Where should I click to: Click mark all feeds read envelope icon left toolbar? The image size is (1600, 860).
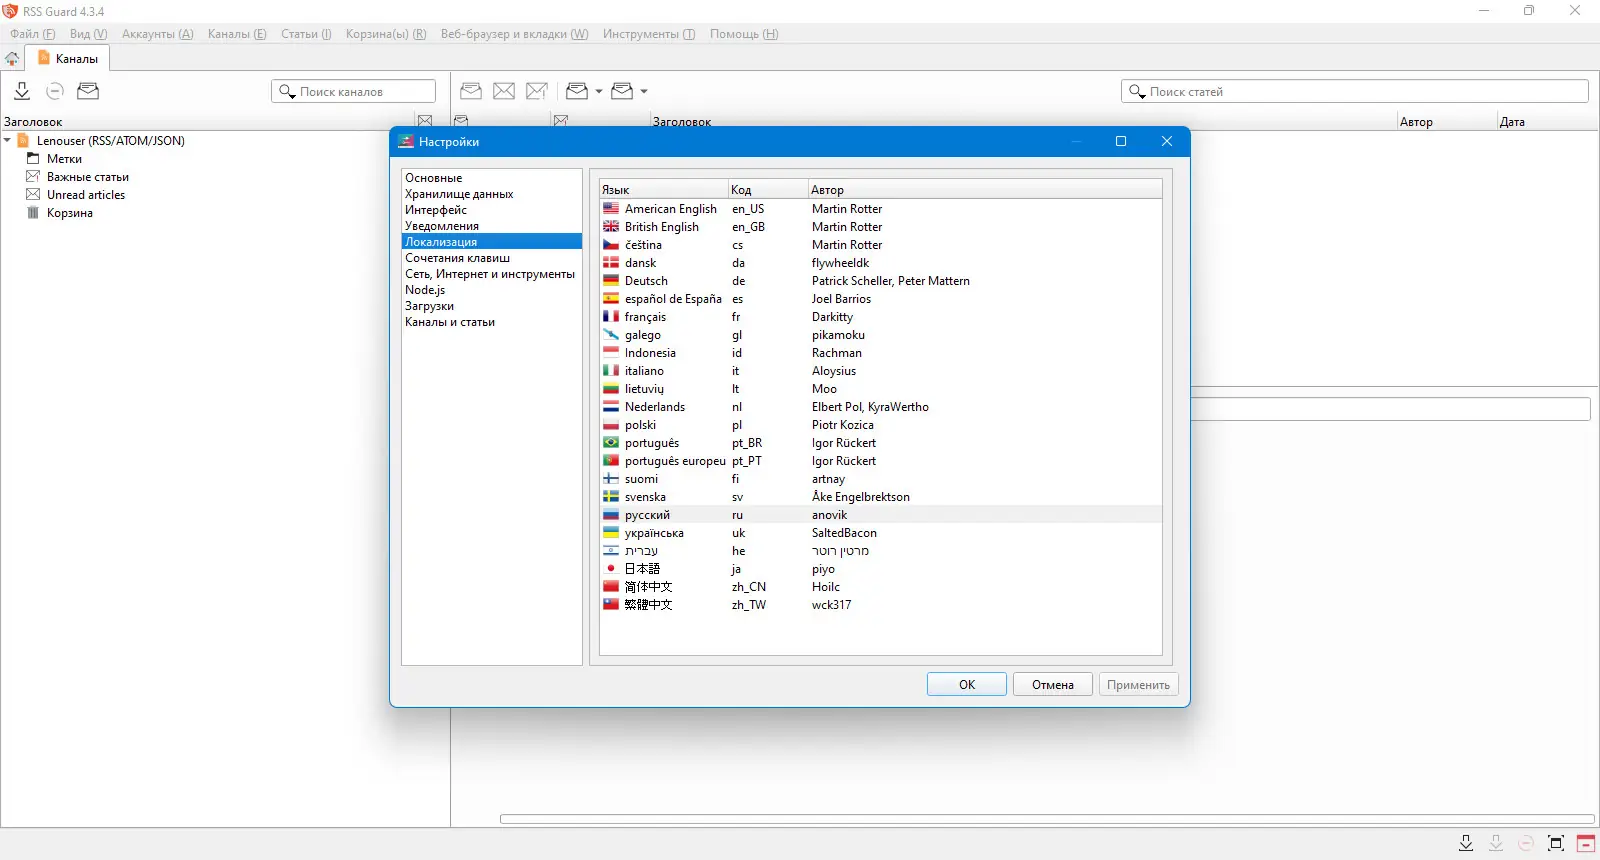pyautogui.click(x=88, y=91)
